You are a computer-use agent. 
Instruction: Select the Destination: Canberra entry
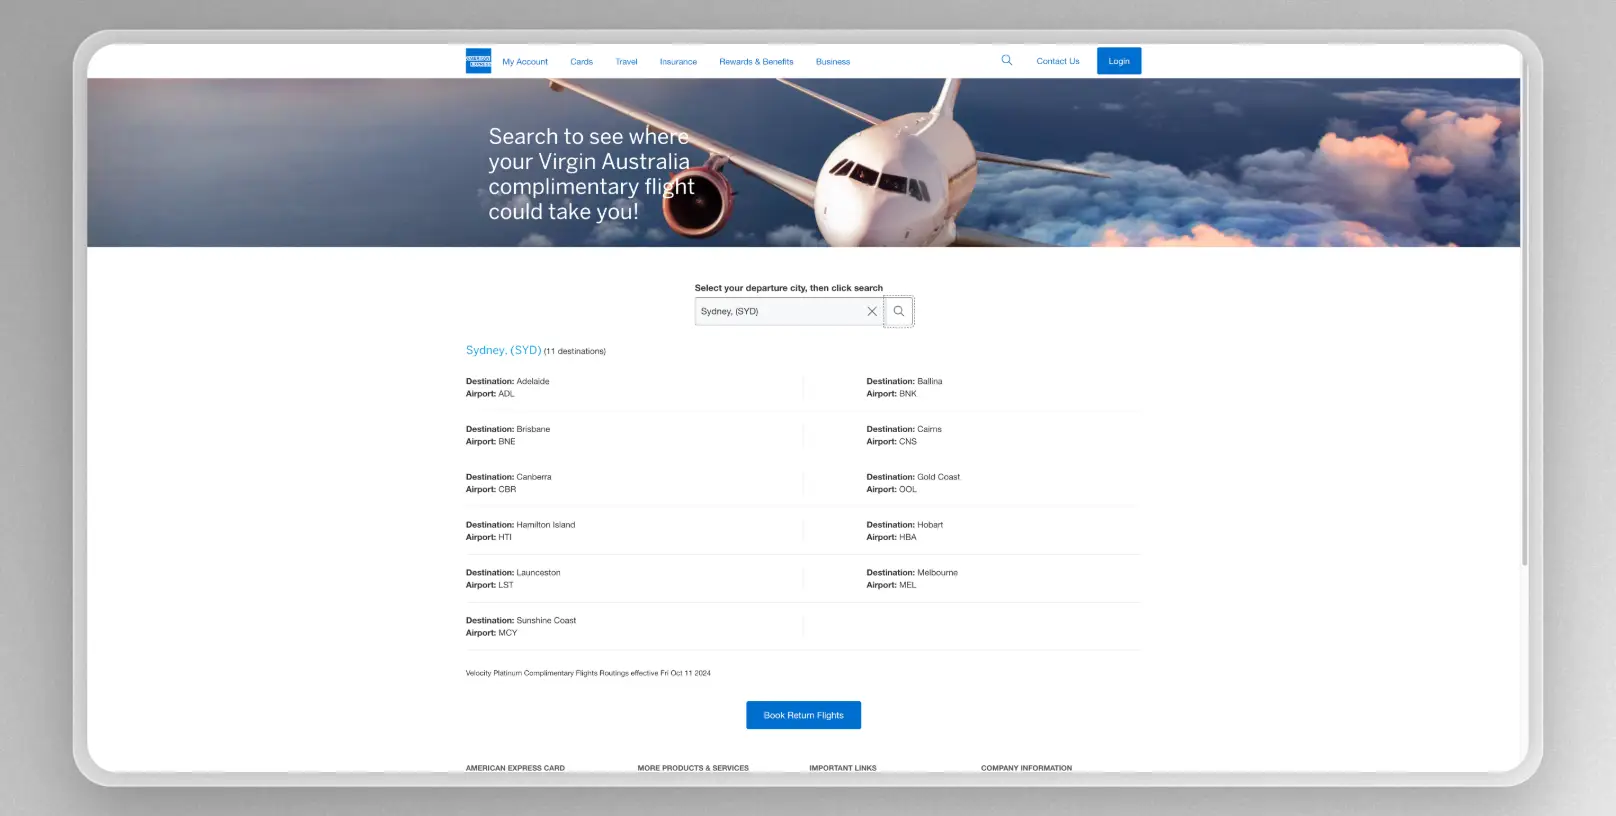(x=508, y=477)
